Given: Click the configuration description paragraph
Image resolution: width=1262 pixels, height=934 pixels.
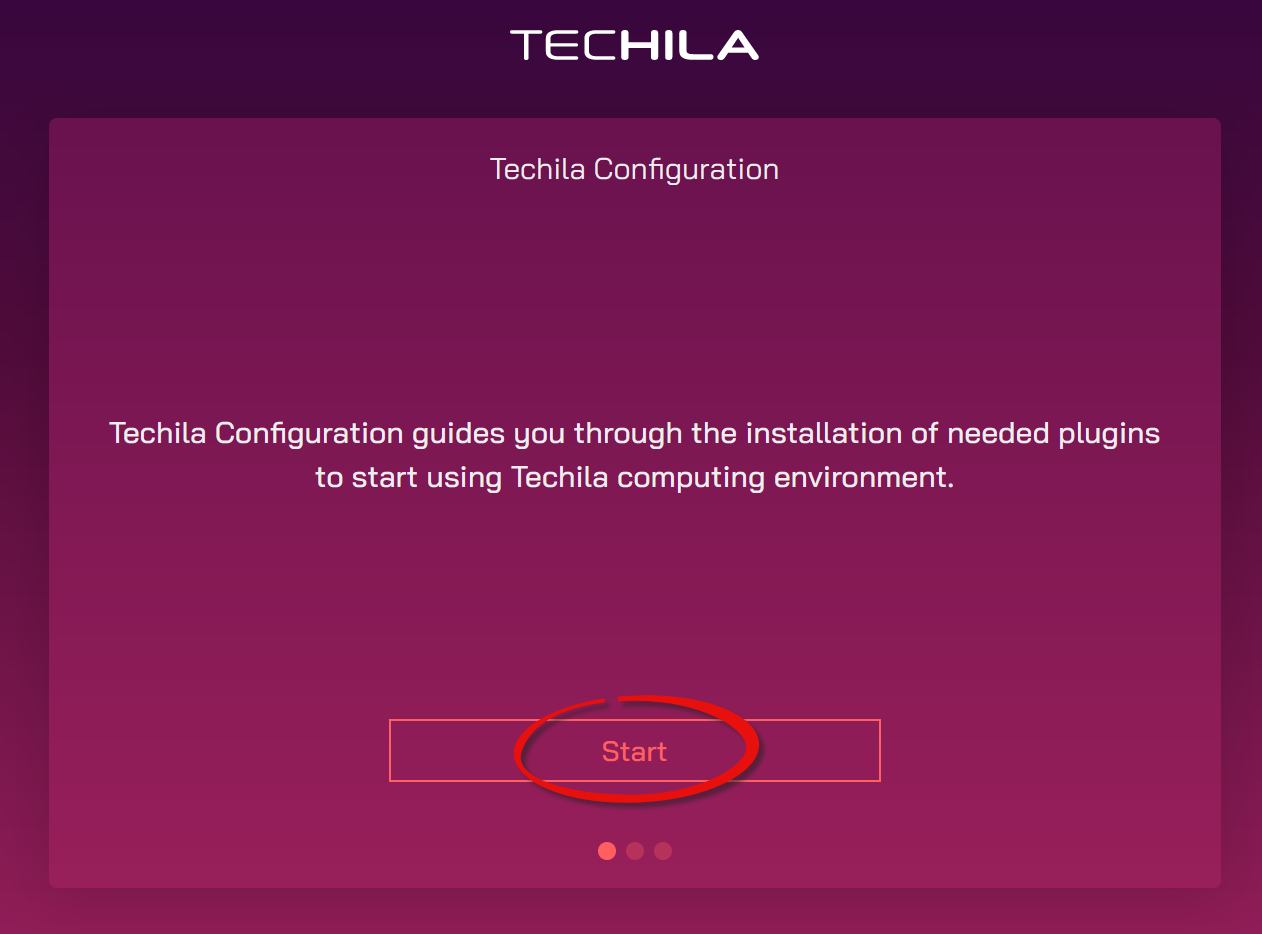Looking at the screenshot, I should pyautogui.click(x=634, y=455).
